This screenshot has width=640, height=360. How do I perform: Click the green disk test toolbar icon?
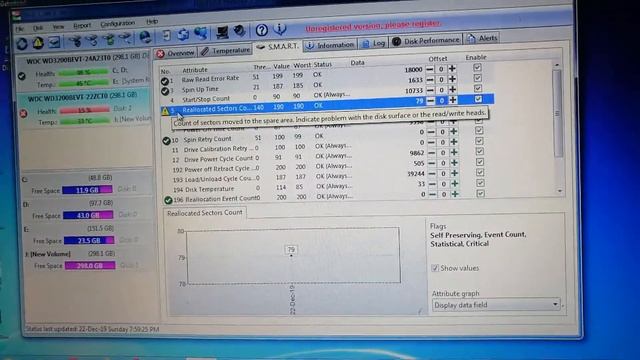pos(109,40)
